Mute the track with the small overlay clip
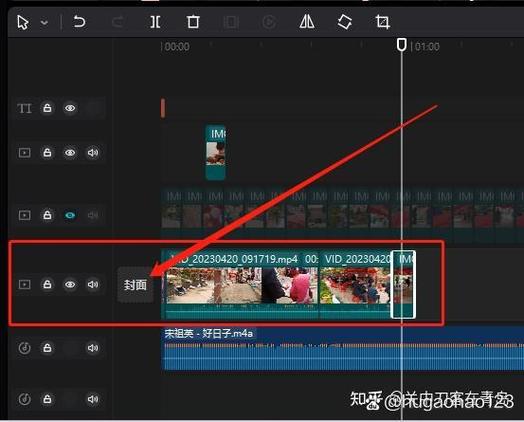Image resolution: width=524 pixels, height=422 pixels. (x=93, y=153)
